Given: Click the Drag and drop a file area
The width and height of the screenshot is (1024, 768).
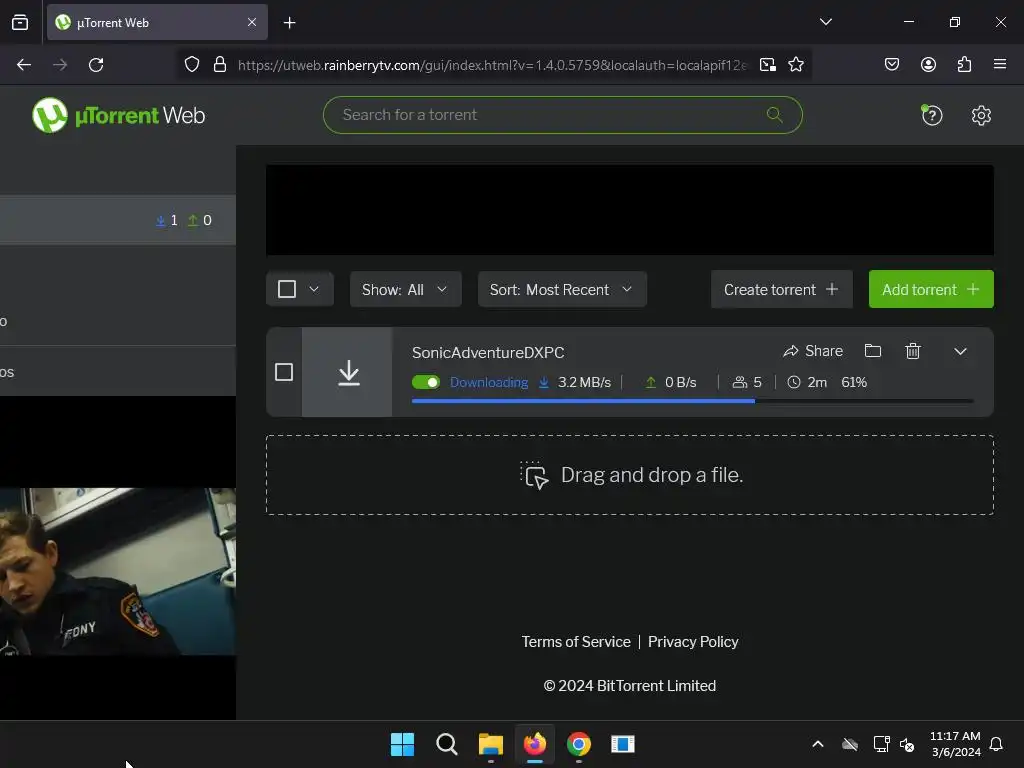Looking at the screenshot, I should click(630, 475).
